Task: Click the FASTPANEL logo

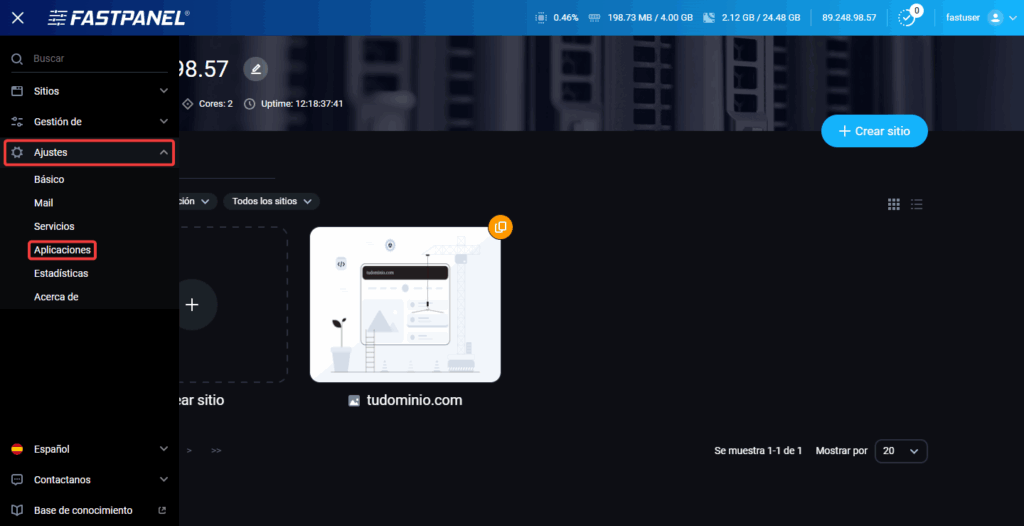Action: 119,18
